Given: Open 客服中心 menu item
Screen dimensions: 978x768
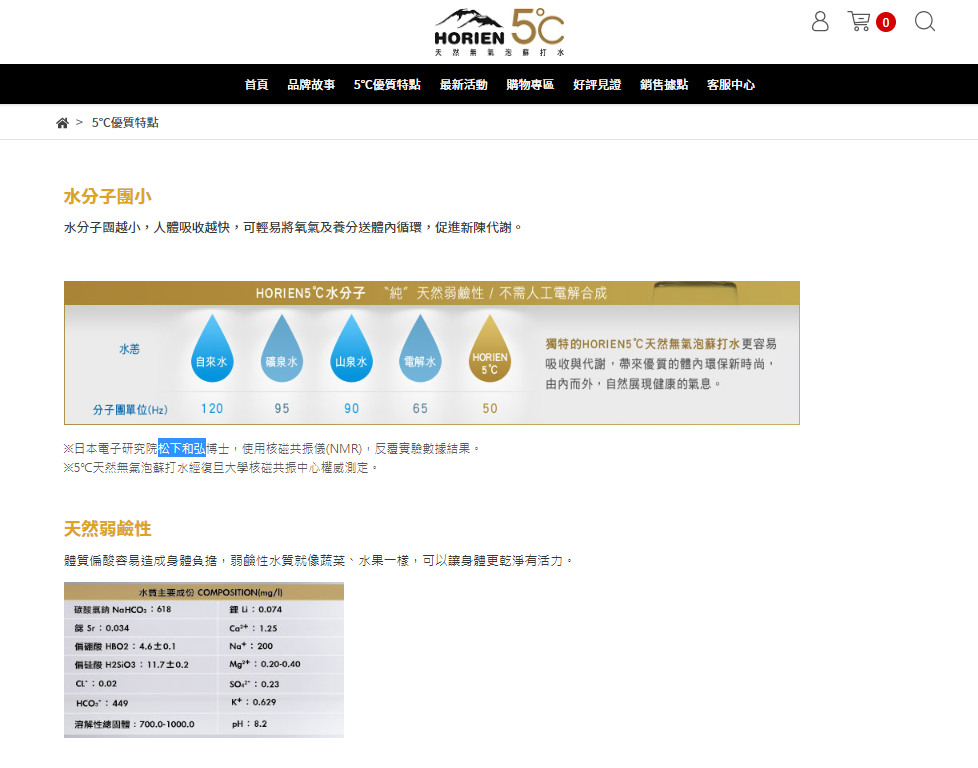Looking at the screenshot, I should 731,84.
